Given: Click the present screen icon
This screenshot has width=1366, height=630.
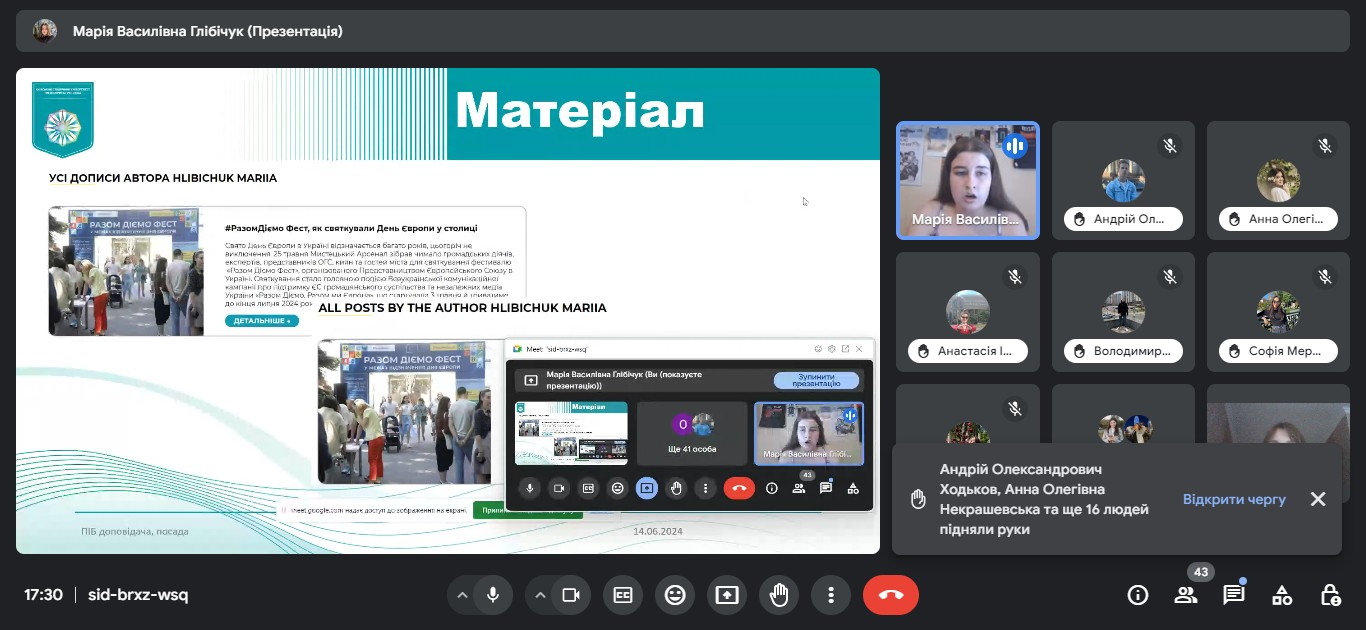Looking at the screenshot, I should [x=727, y=595].
